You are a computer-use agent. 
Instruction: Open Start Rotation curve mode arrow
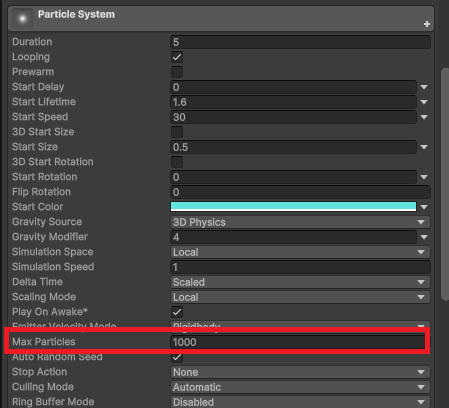(x=424, y=177)
